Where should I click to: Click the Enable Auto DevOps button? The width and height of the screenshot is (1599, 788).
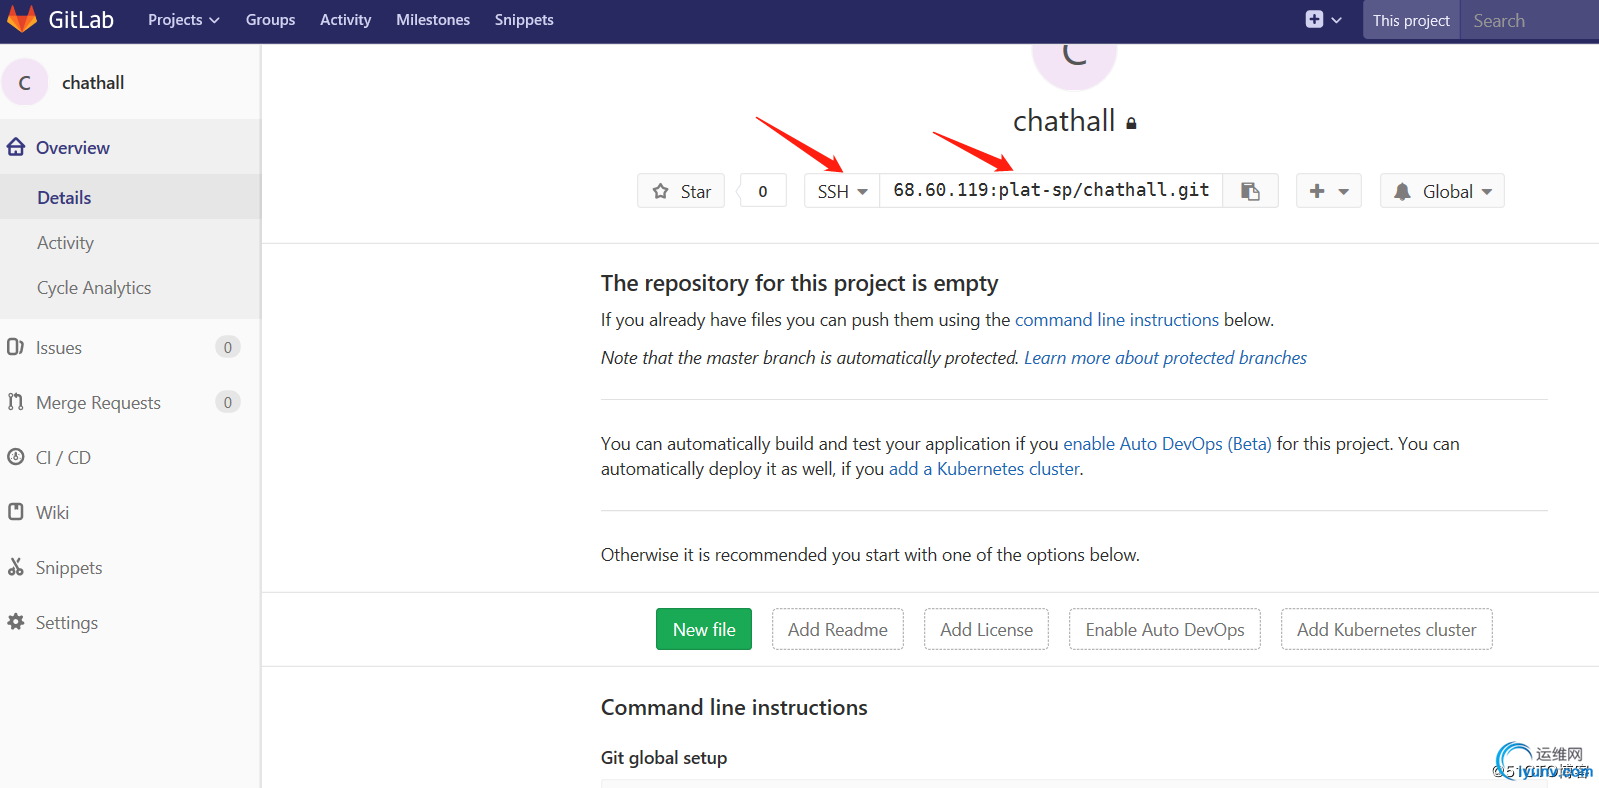tap(1165, 629)
